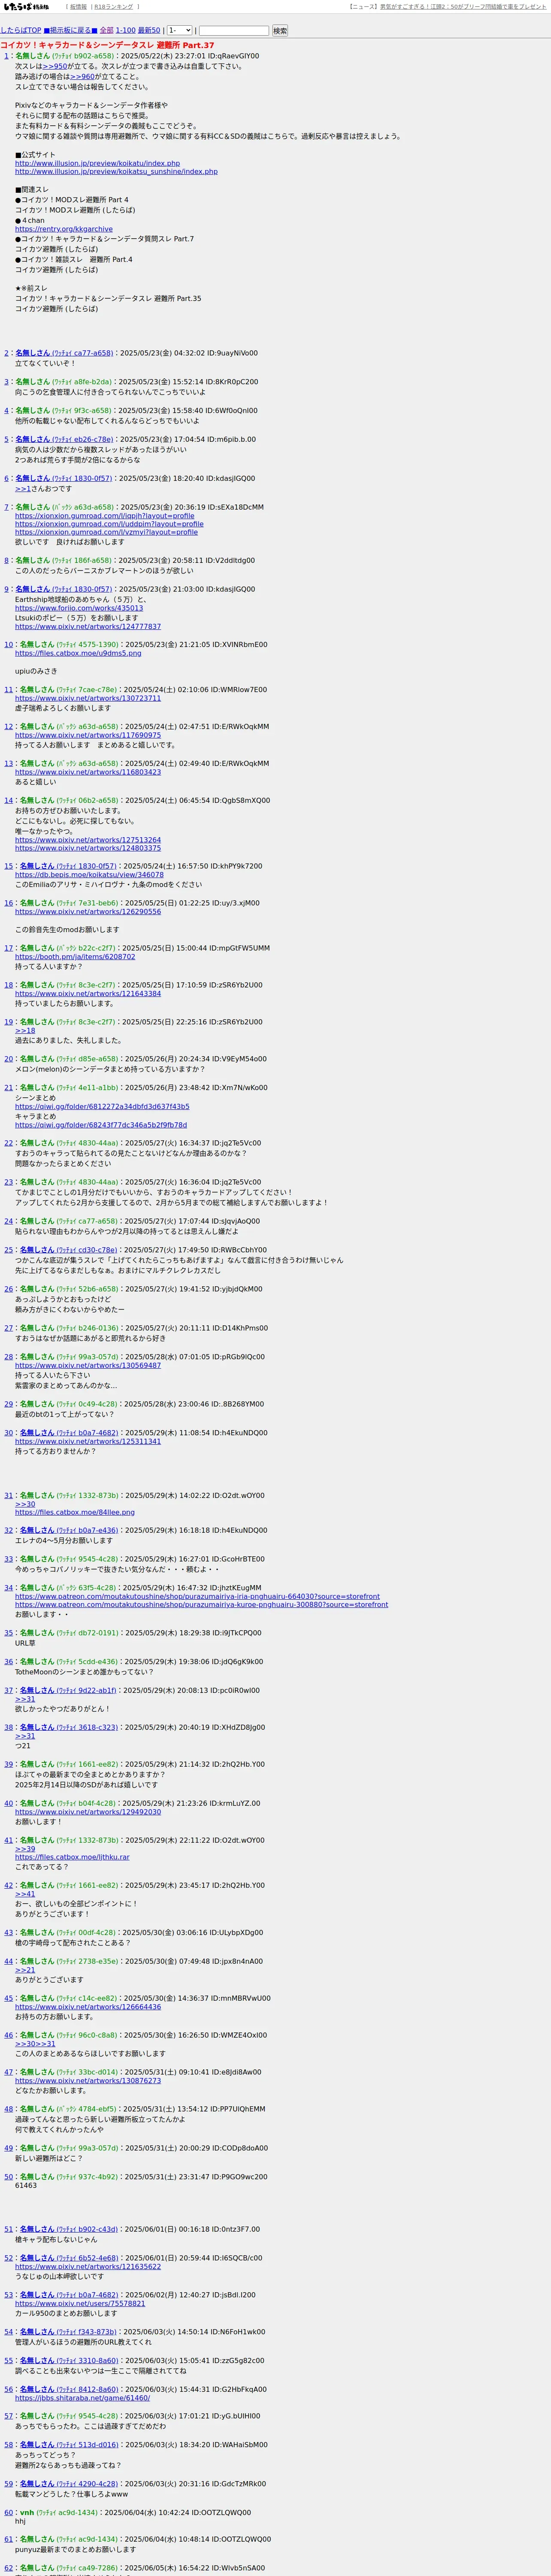Follow the >>960 anchor link
The height and width of the screenshot is (2576, 551).
point(83,77)
